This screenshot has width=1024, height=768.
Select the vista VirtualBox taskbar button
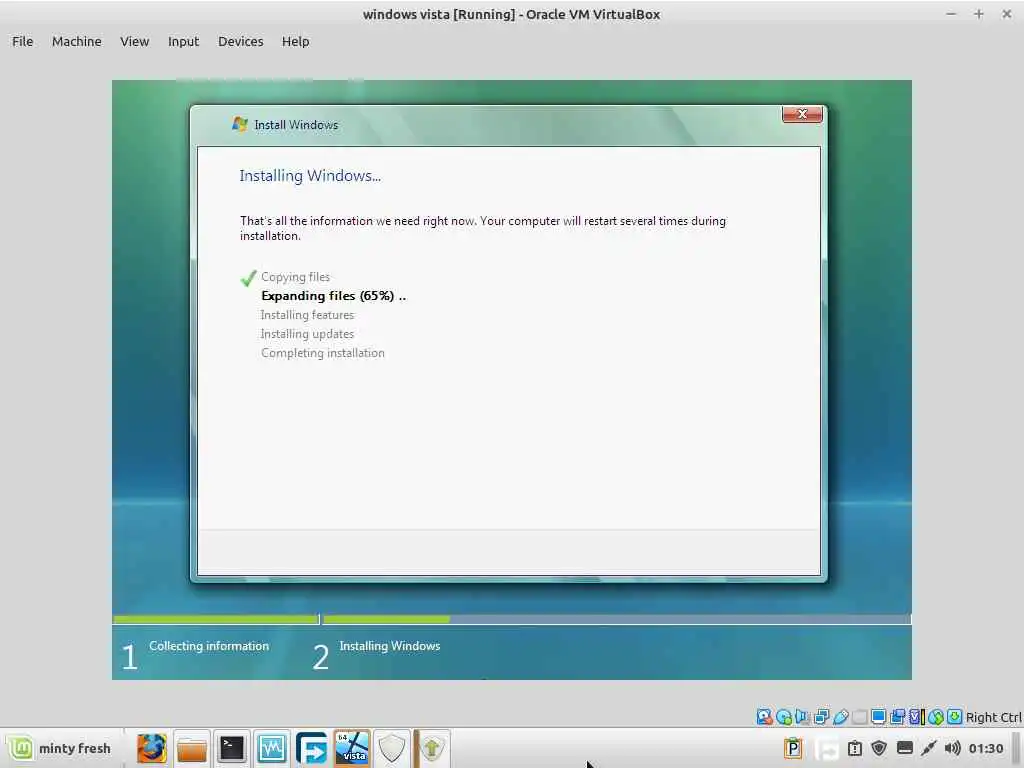tap(352, 748)
